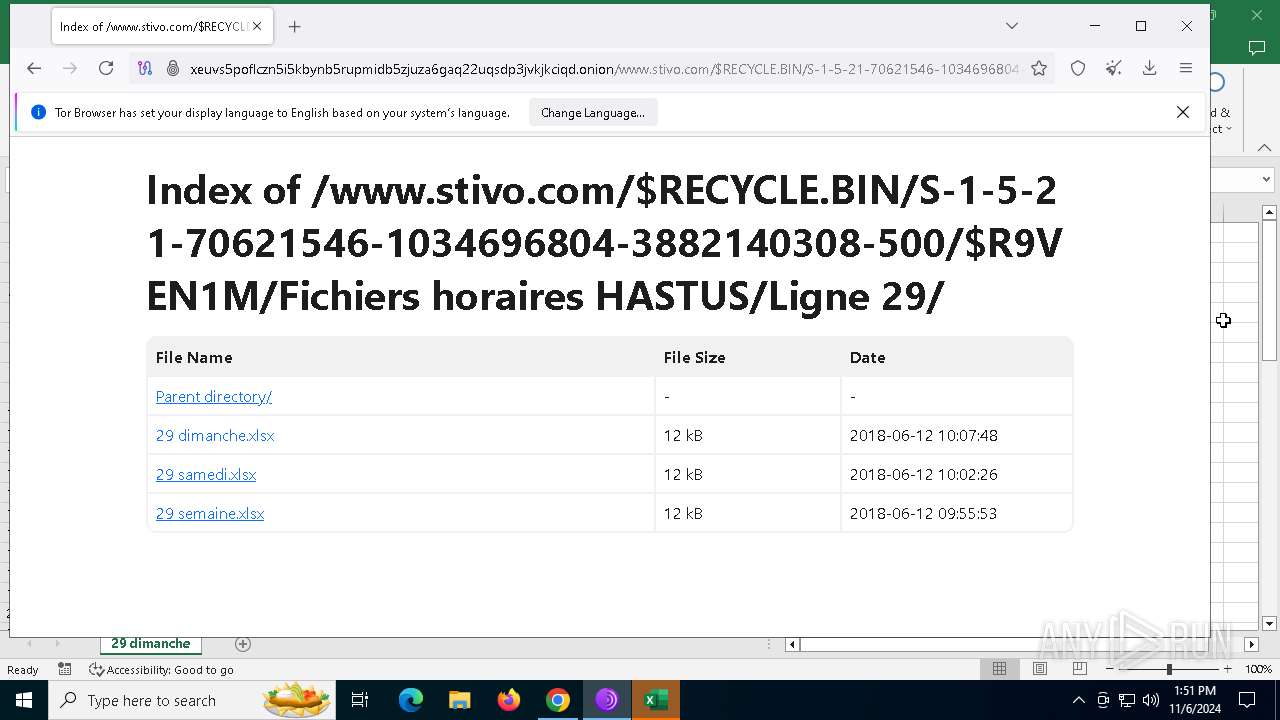Bookmark this page with the star
The height and width of the screenshot is (720, 1280).
(1039, 68)
